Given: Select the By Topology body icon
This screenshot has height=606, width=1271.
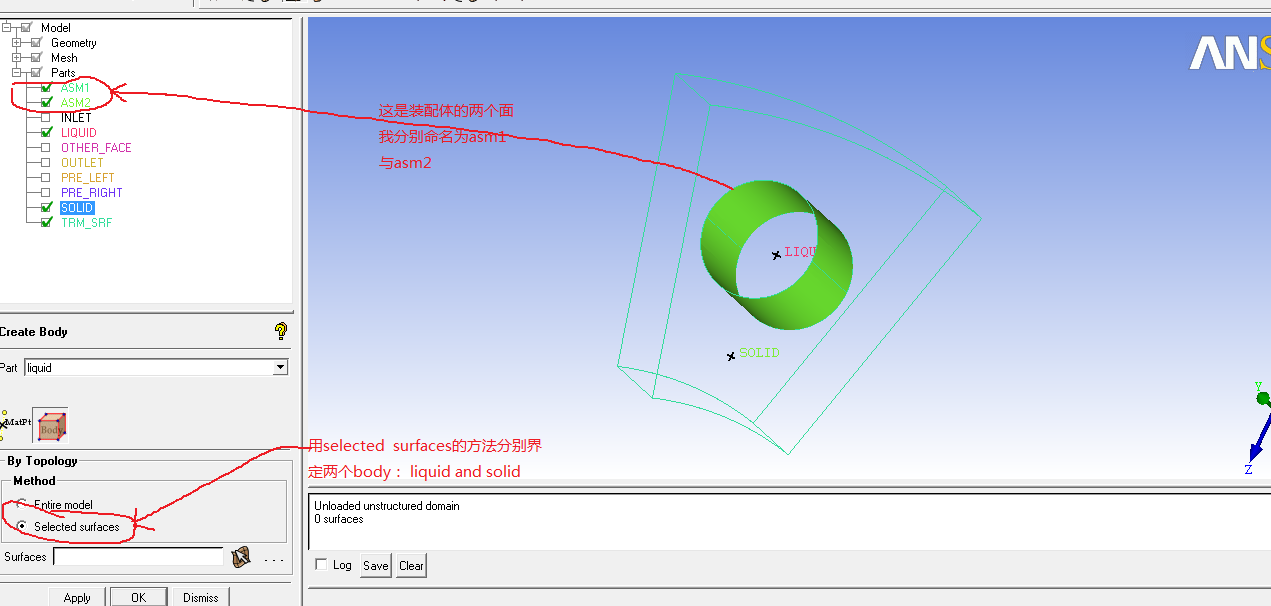Looking at the screenshot, I should tap(50, 425).
